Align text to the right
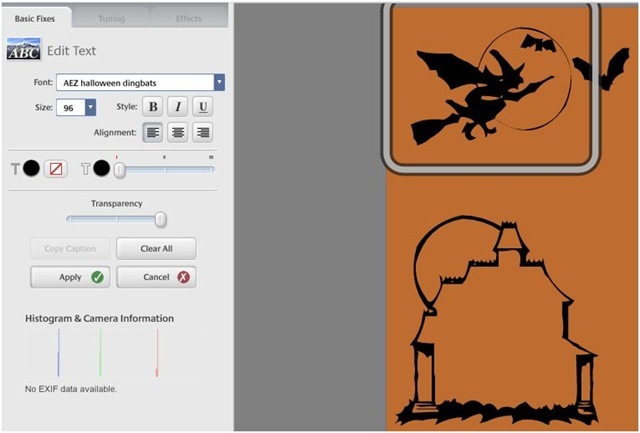 click(203, 132)
